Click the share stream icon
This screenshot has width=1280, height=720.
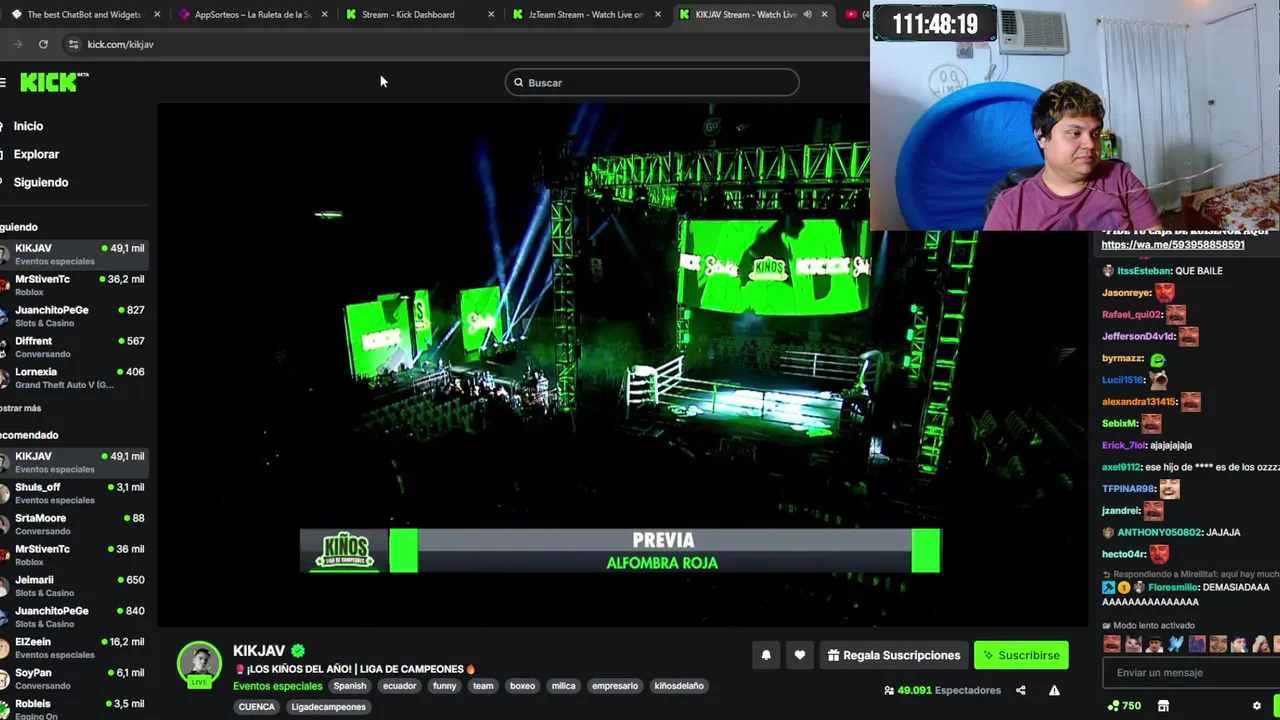1020,690
